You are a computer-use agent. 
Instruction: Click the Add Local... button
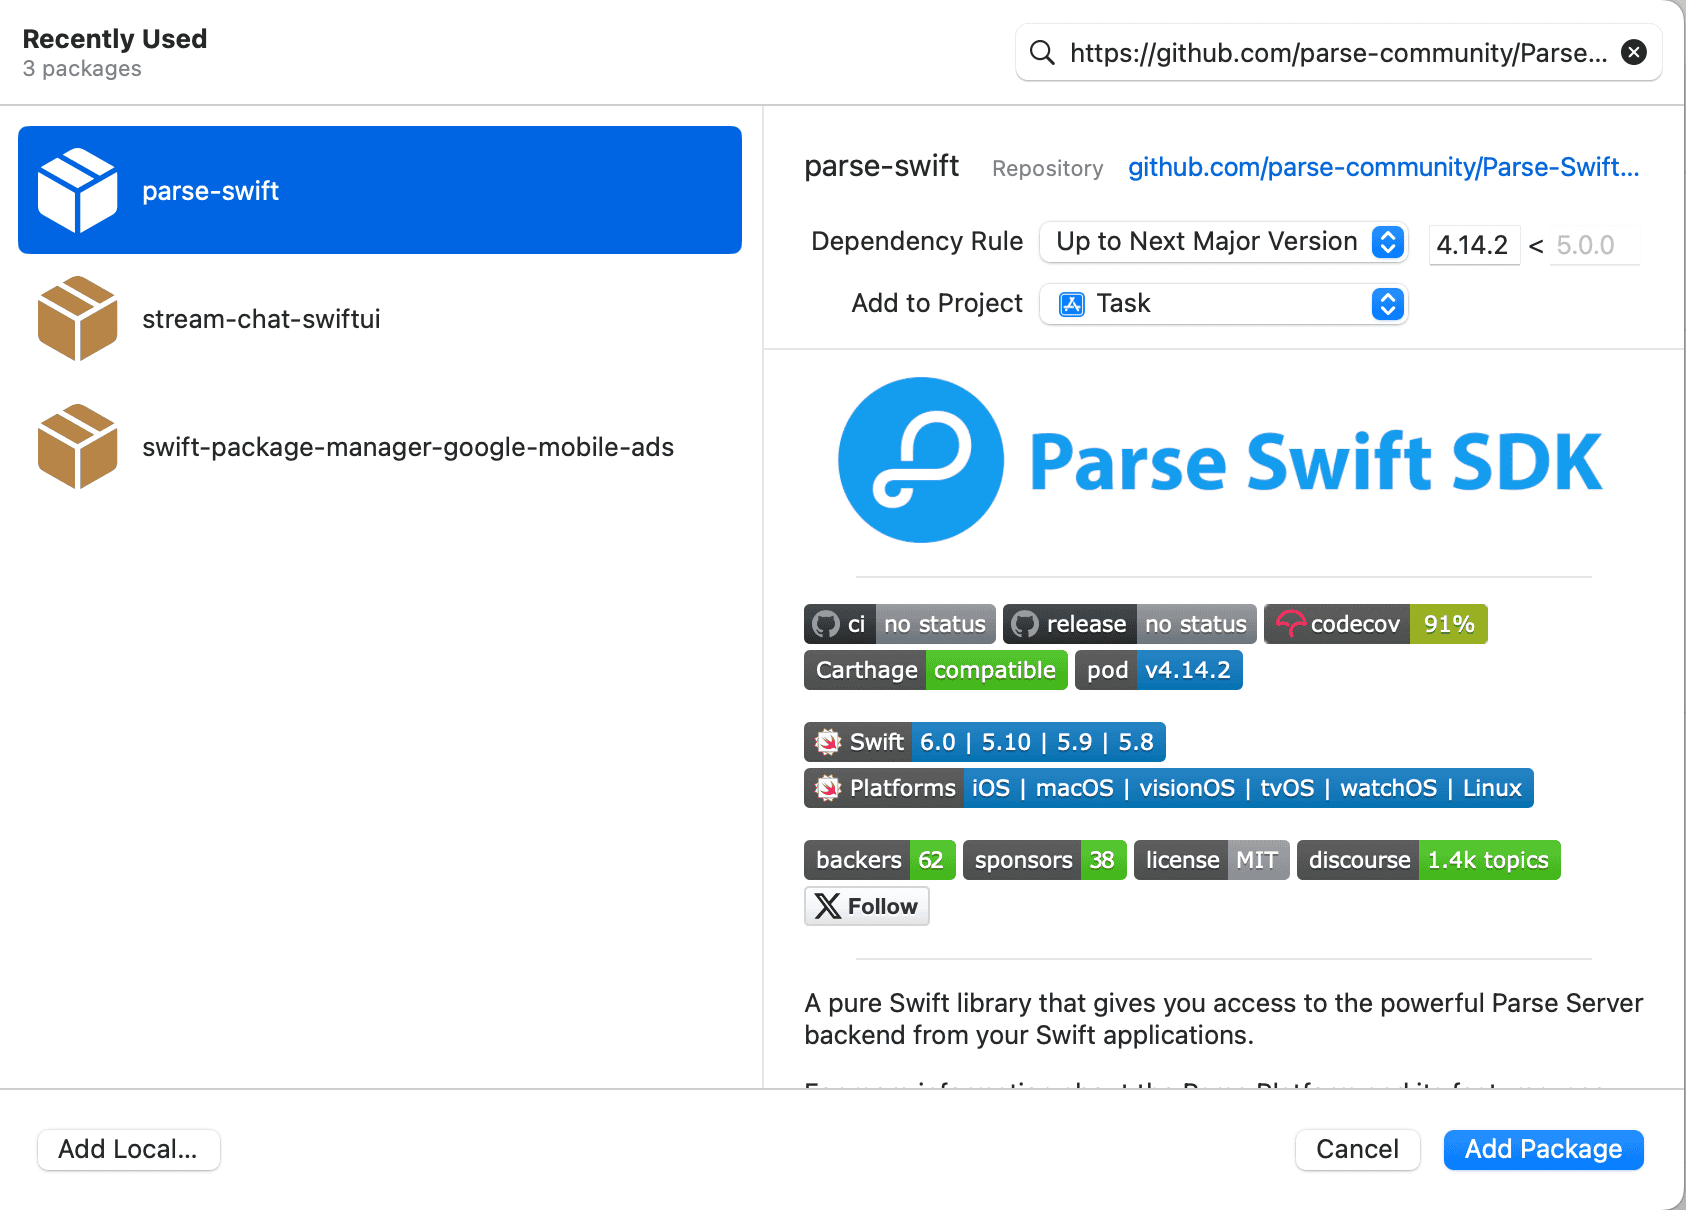(x=128, y=1149)
